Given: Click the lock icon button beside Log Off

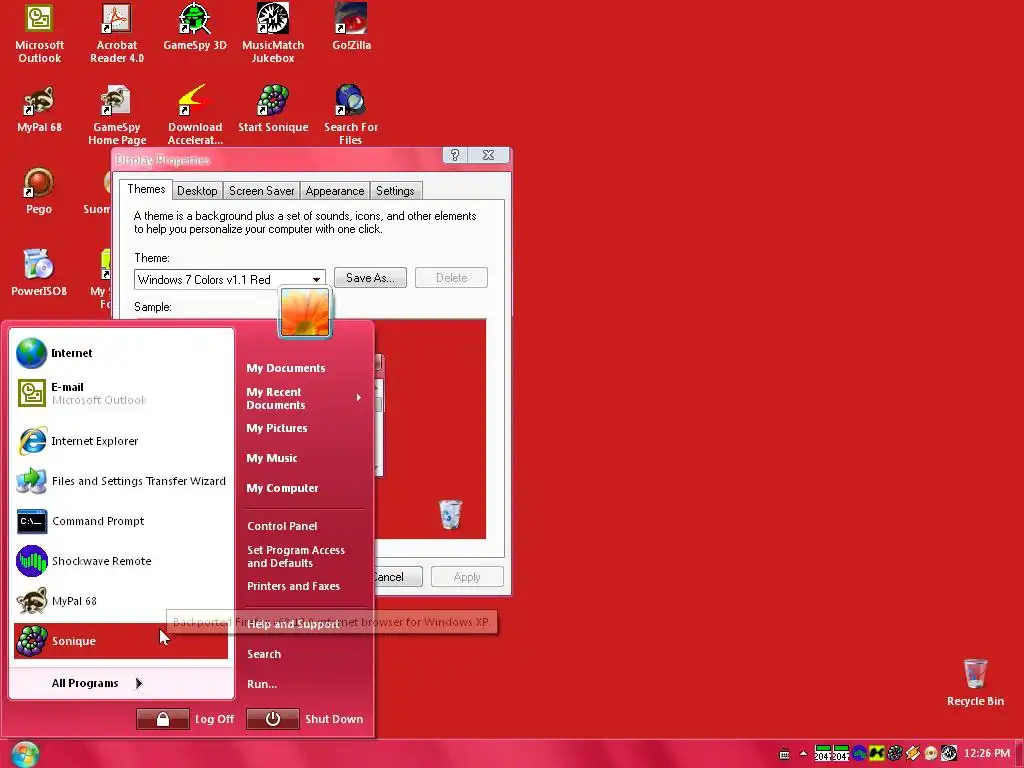Looking at the screenshot, I should 163,719.
